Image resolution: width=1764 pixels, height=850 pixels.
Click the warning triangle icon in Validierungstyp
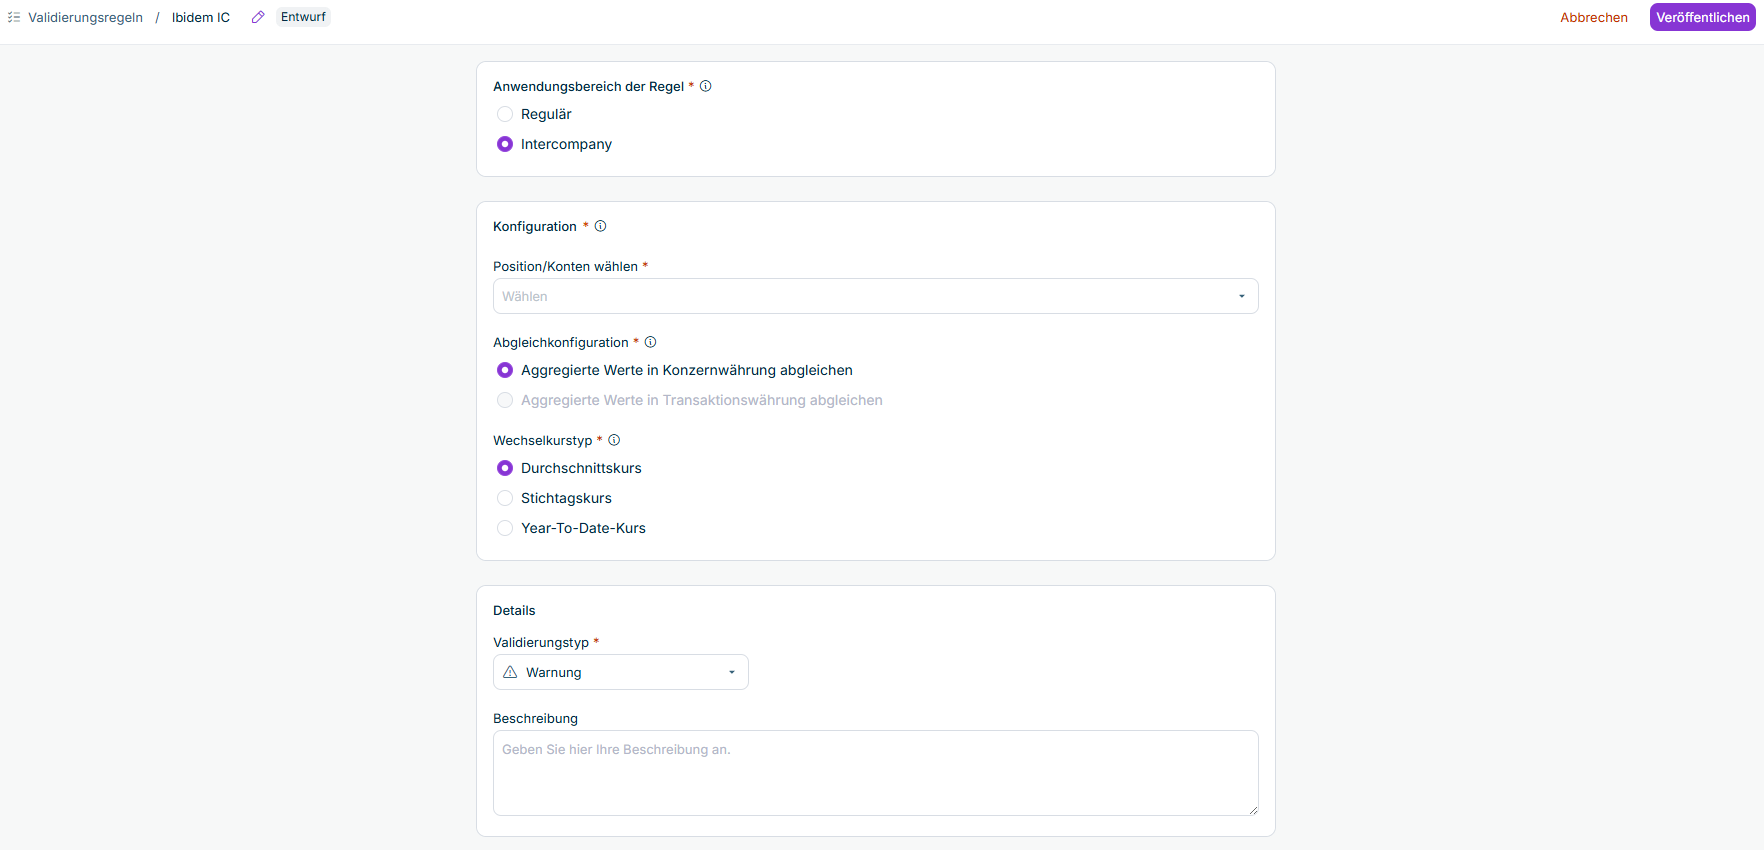point(510,672)
